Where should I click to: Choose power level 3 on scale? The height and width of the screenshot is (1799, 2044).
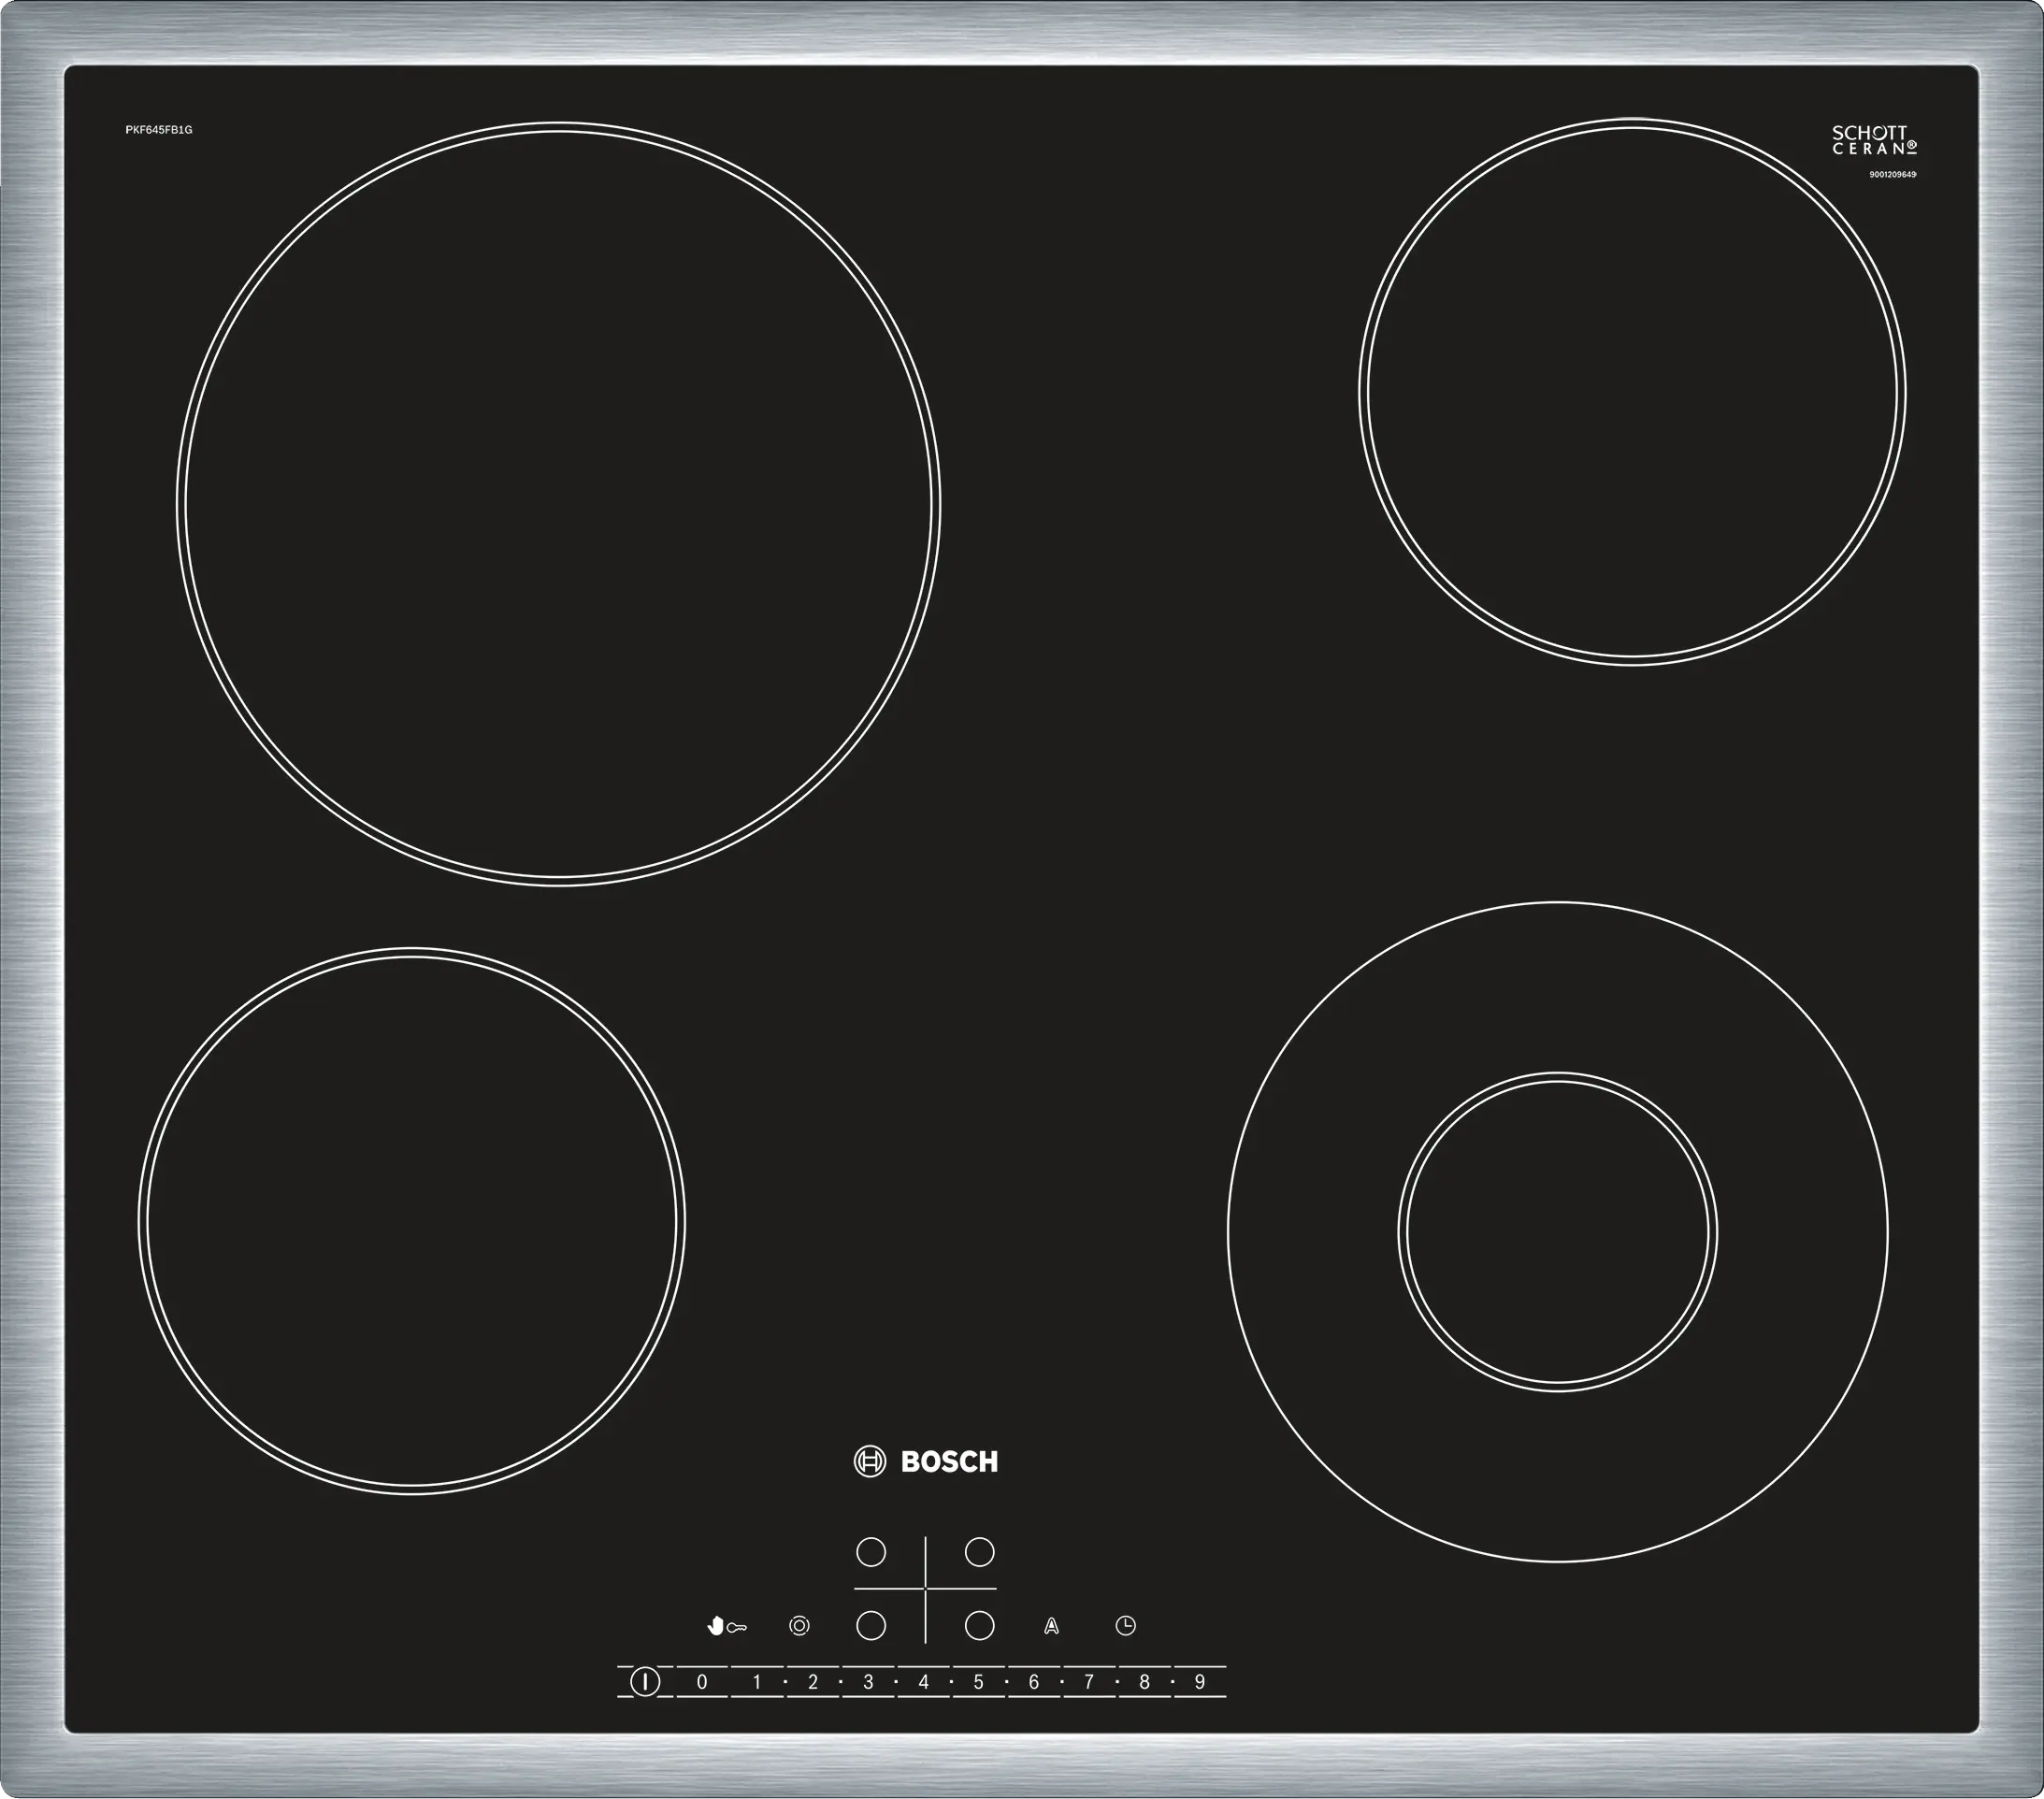tap(868, 1682)
